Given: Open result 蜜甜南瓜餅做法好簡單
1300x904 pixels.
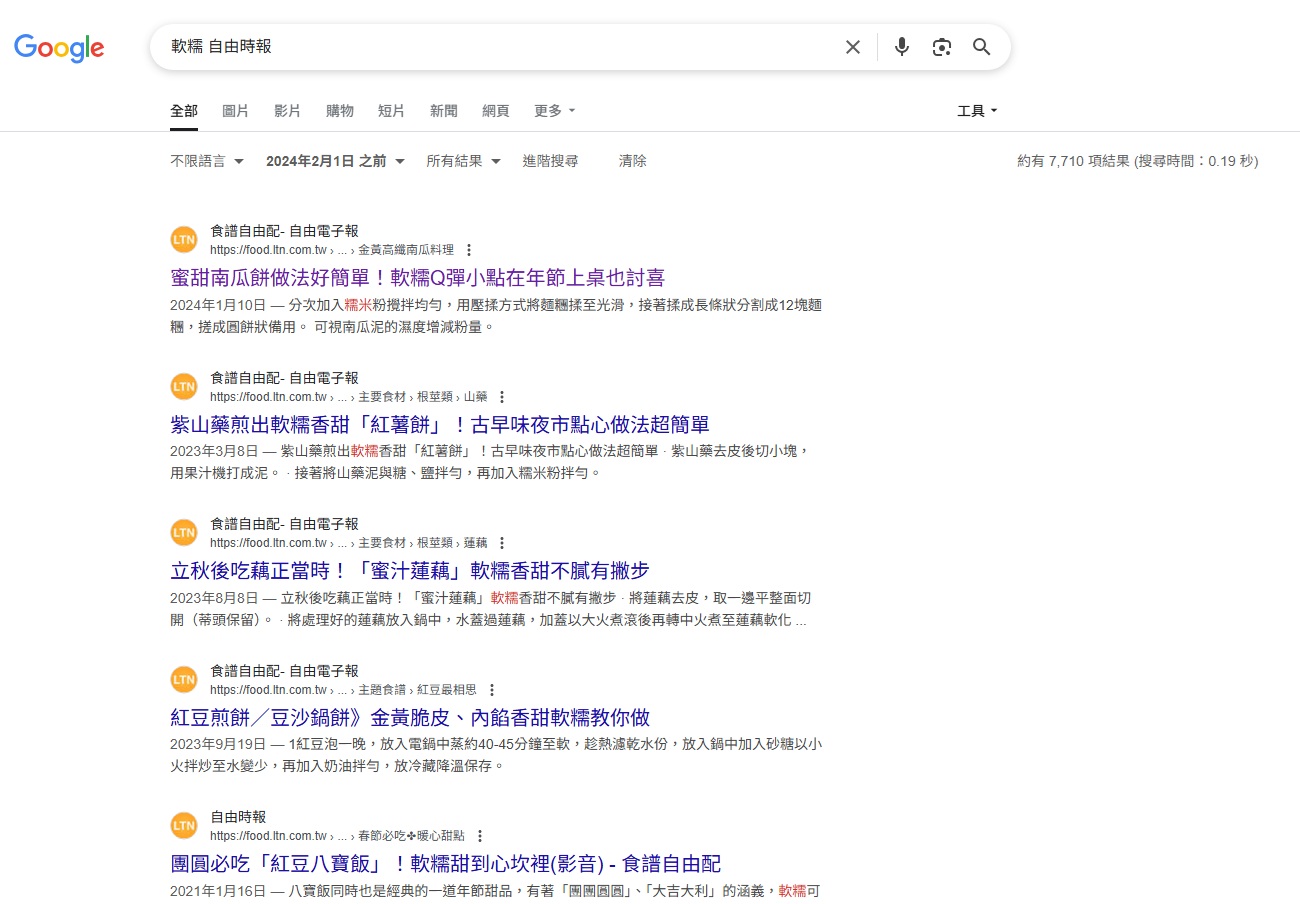Looking at the screenshot, I should pyautogui.click(x=418, y=277).
